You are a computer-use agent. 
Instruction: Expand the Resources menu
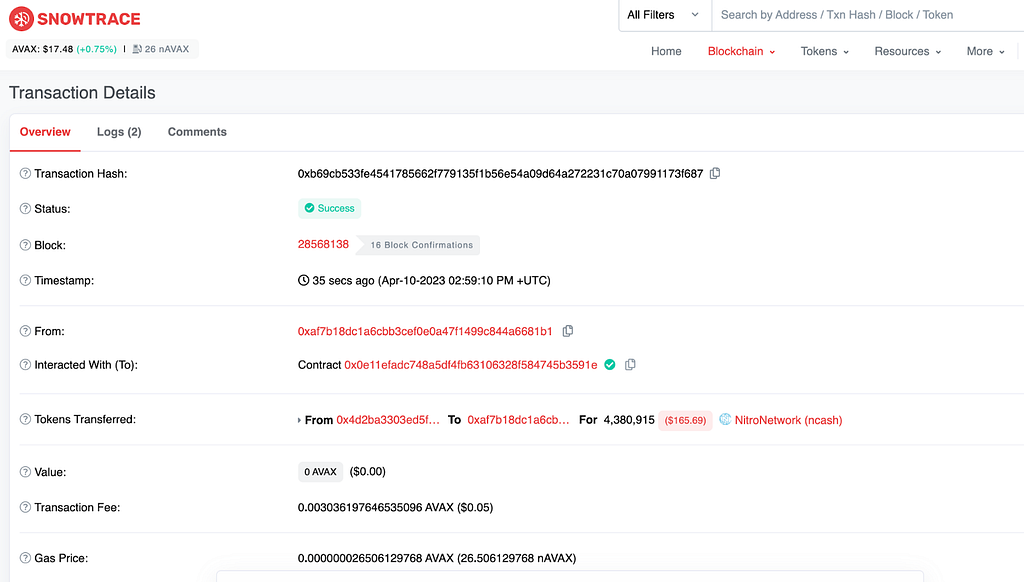(908, 51)
